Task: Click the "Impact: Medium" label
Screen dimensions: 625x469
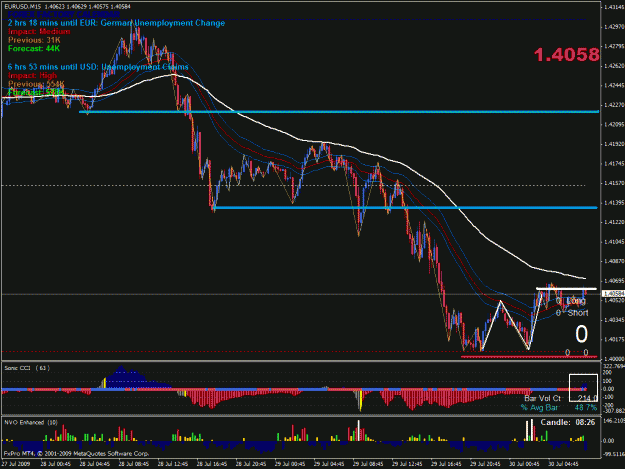Action: point(39,31)
